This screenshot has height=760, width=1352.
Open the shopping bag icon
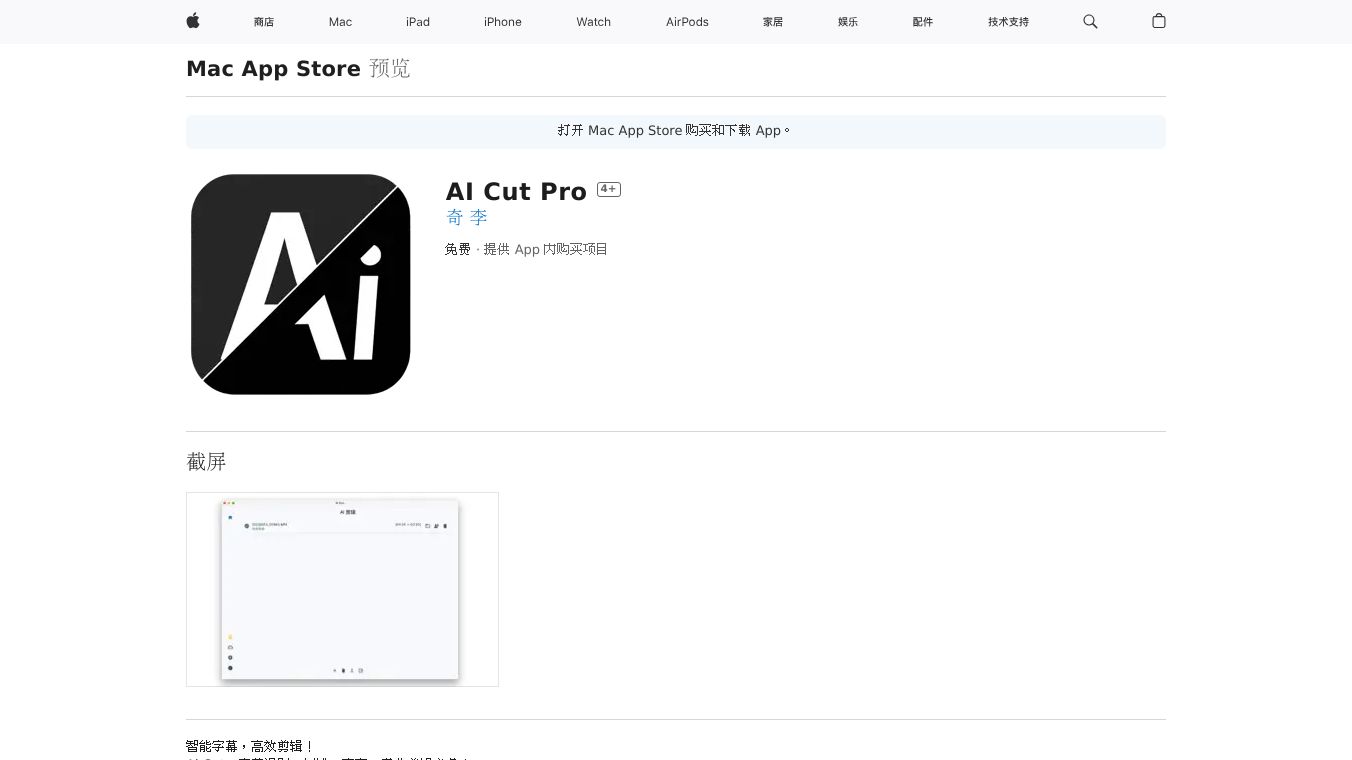1159,21
